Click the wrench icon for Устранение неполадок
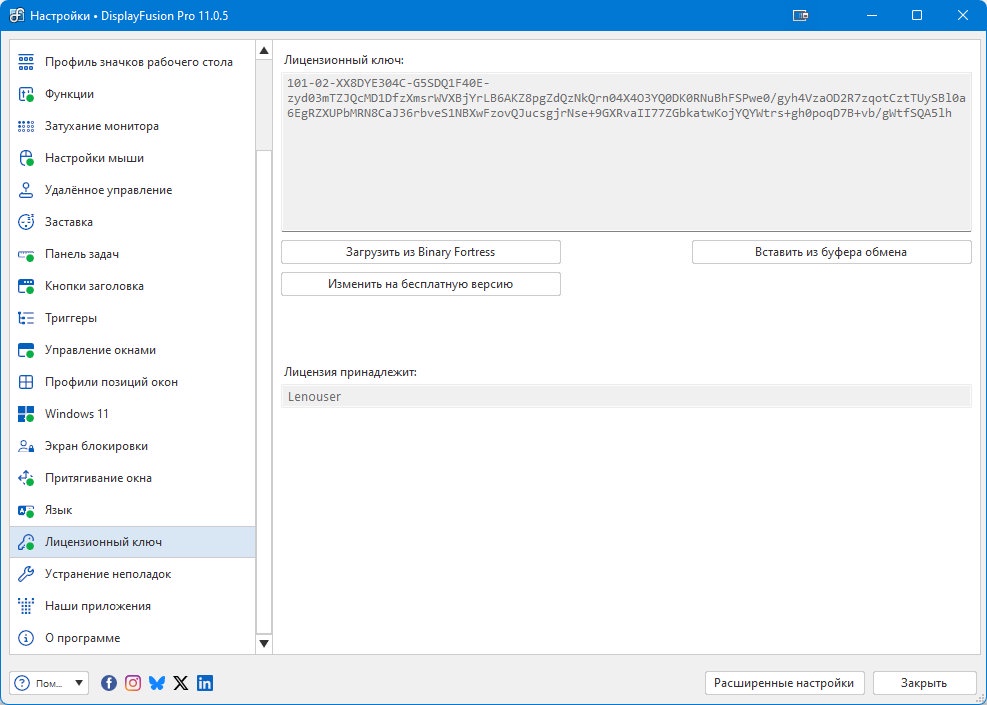 [26, 573]
